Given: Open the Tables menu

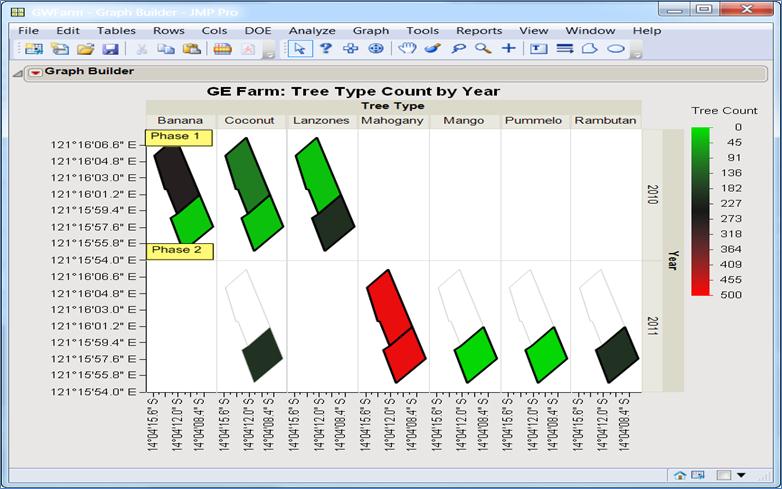Looking at the screenshot, I should tap(116, 30).
